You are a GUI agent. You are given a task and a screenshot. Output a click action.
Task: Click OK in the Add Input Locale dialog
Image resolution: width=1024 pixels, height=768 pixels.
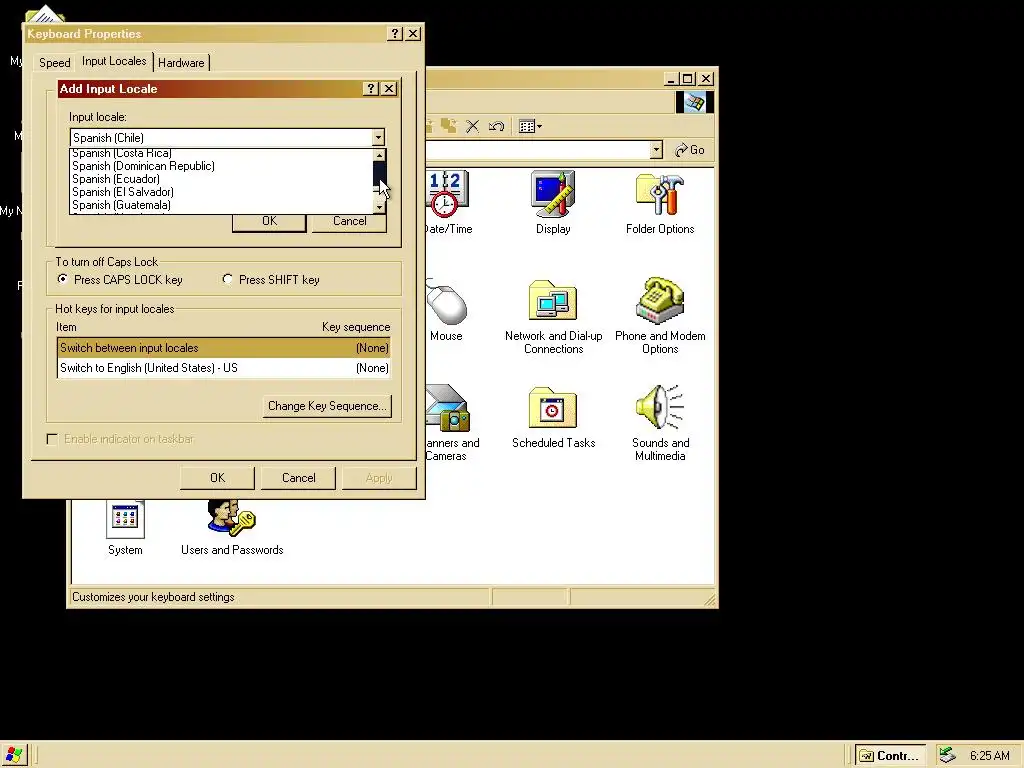click(x=269, y=221)
